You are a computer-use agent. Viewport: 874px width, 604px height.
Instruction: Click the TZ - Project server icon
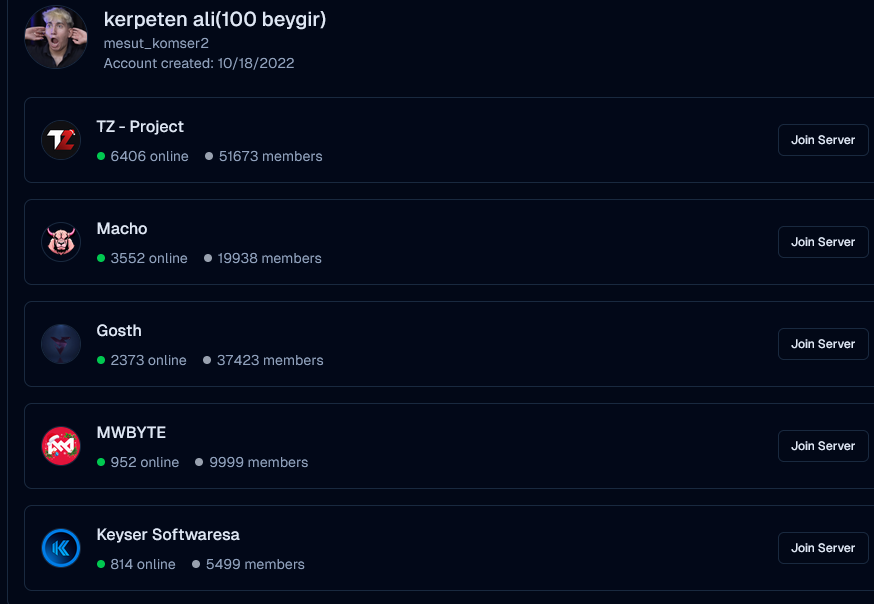pyautogui.click(x=61, y=140)
